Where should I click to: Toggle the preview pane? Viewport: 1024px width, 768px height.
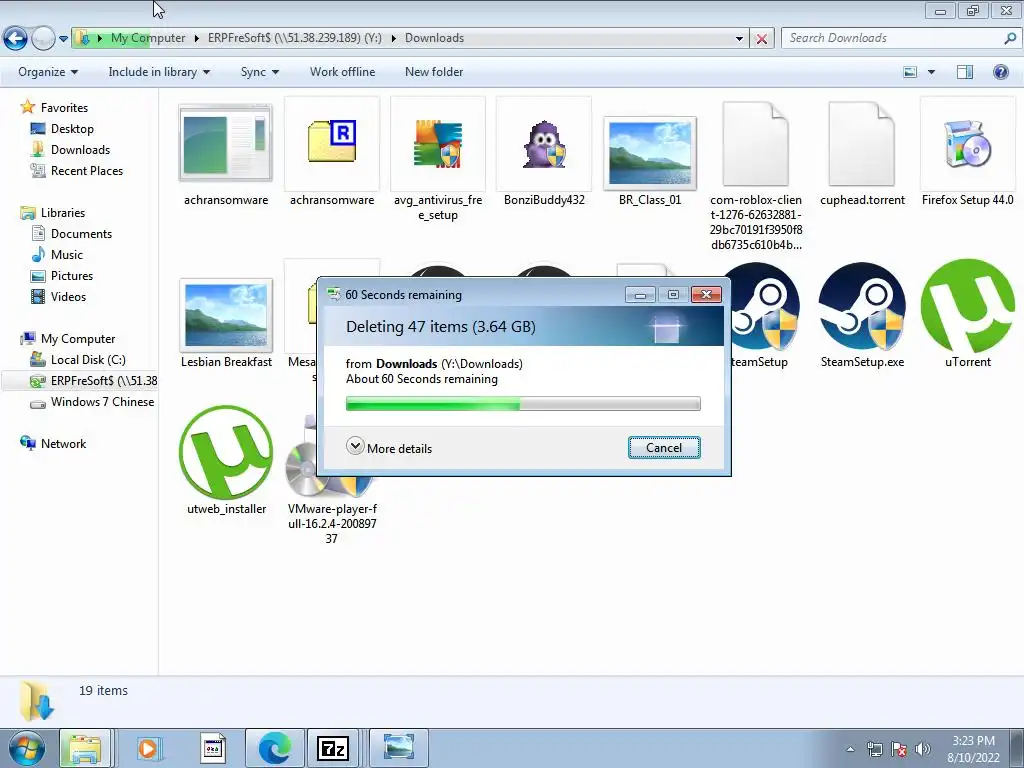(x=965, y=72)
